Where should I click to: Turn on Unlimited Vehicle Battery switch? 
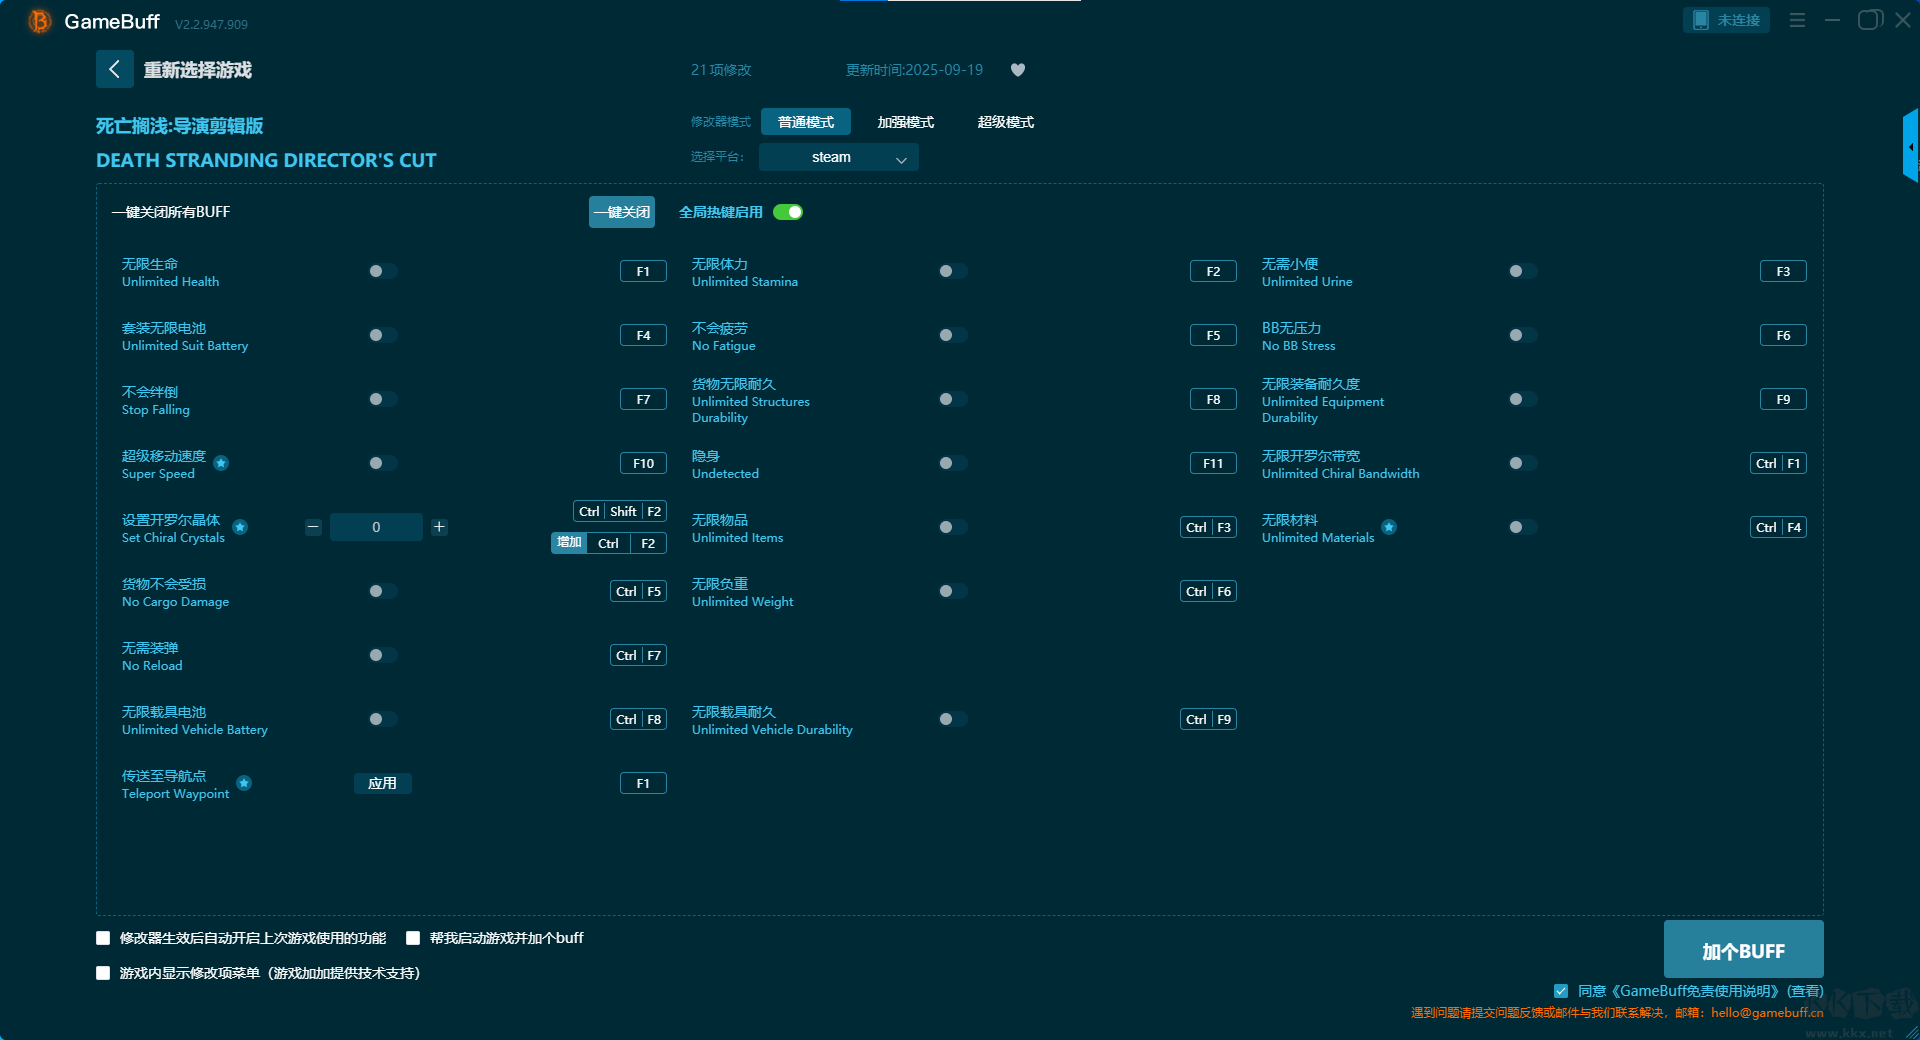(383, 719)
